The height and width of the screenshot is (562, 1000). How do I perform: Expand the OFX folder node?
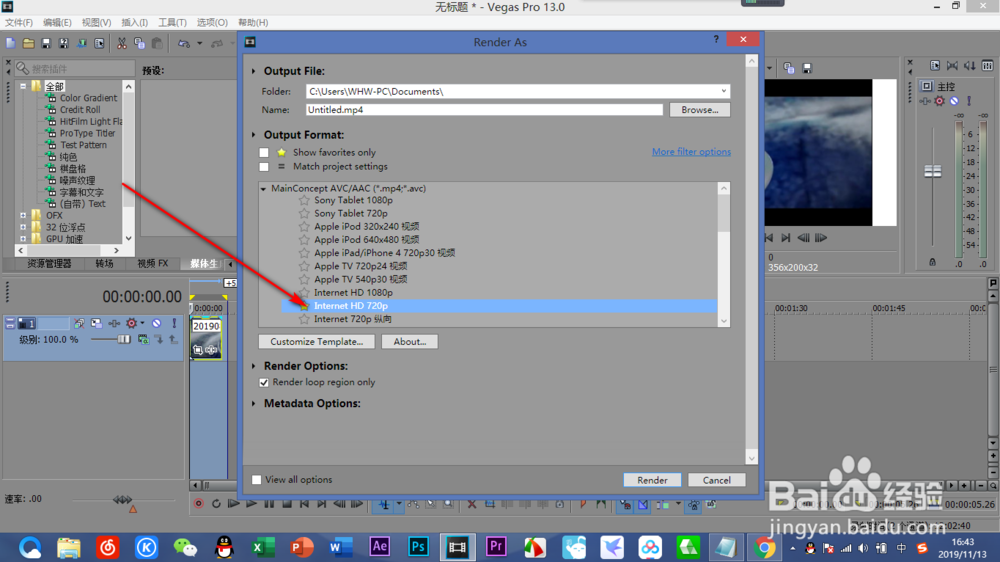click(x=23, y=216)
